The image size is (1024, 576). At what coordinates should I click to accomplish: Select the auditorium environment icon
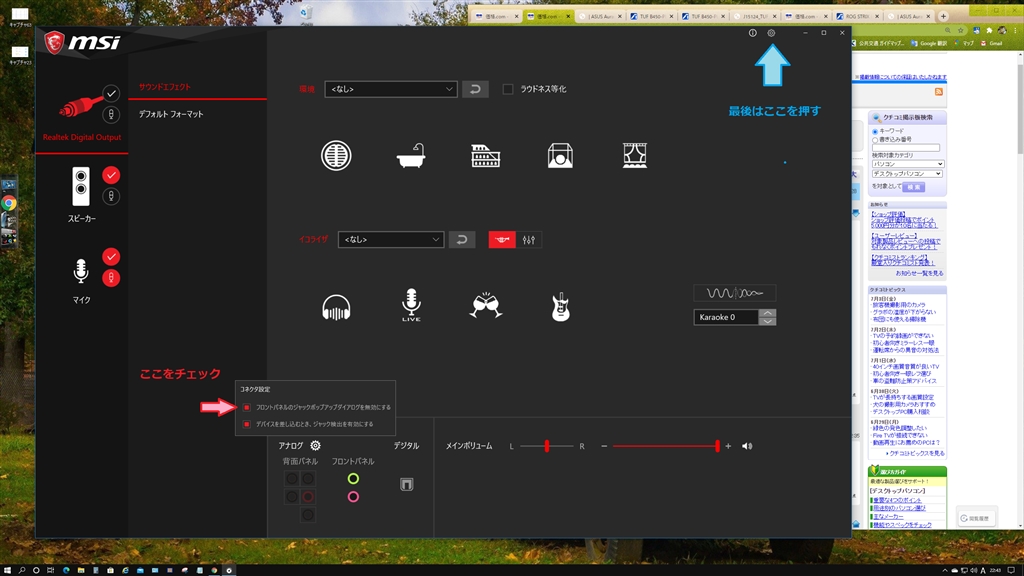(560, 155)
